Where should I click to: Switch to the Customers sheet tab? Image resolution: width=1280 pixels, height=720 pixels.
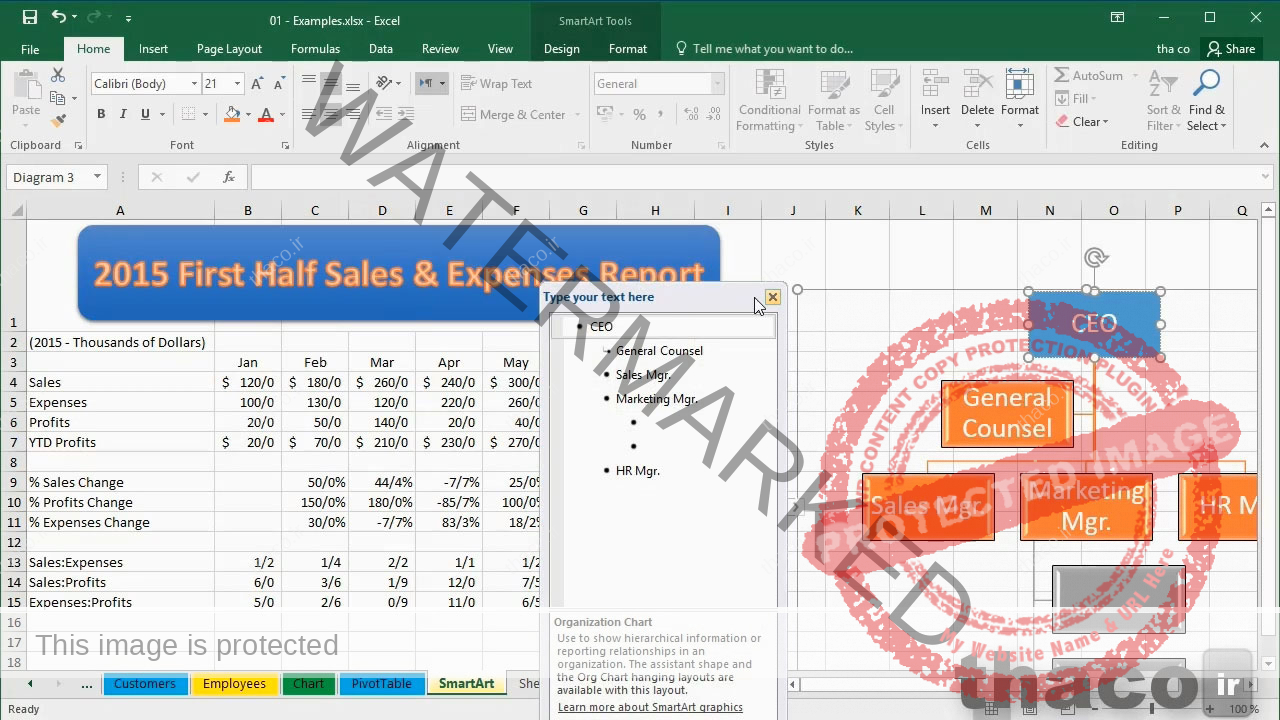145,684
